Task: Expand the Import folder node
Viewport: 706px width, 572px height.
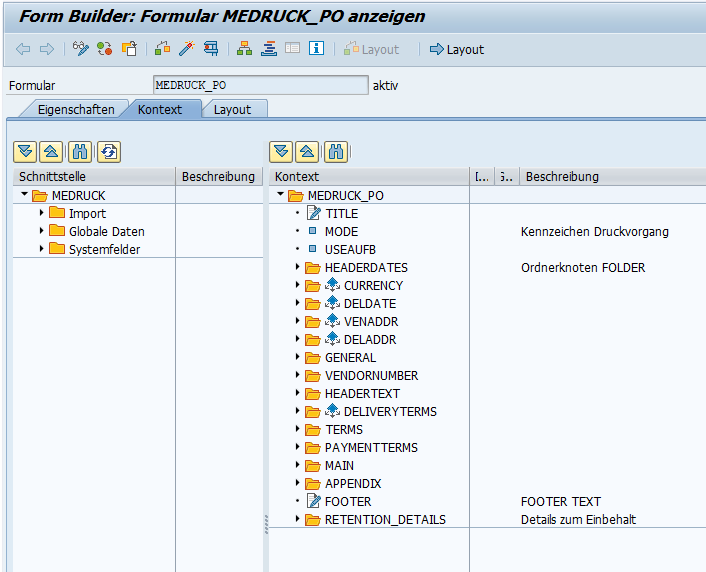Action: [x=41, y=213]
